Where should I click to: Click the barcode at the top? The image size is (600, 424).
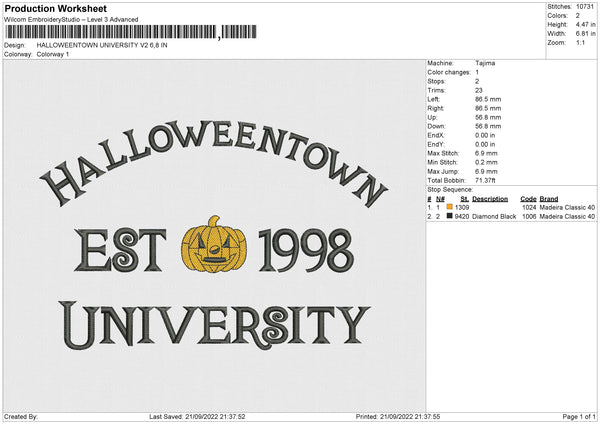[131, 32]
